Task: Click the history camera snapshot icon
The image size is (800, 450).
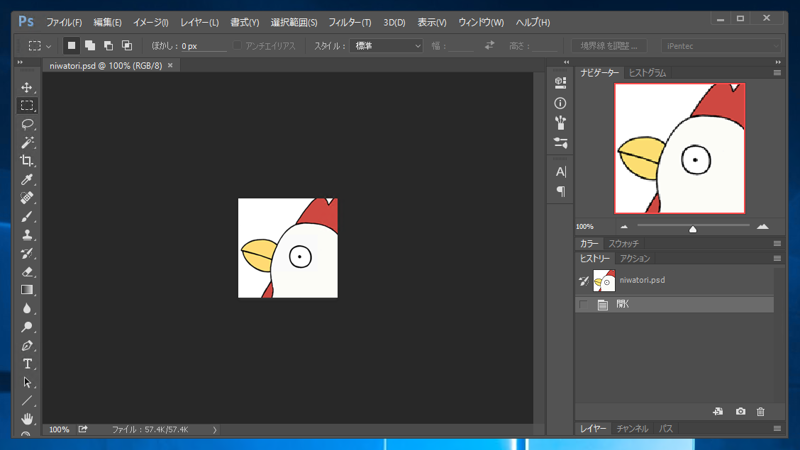Action: pos(740,412)
